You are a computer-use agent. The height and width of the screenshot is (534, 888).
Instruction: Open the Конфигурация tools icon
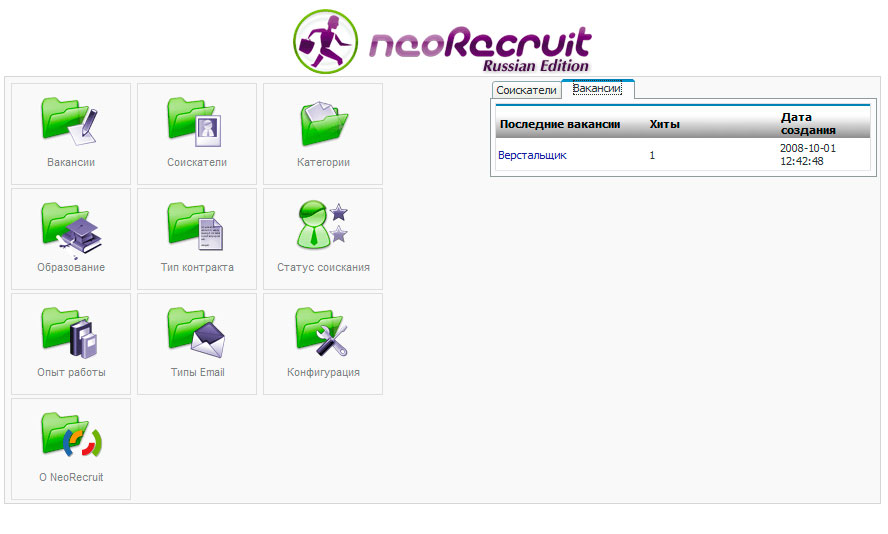coord(322,332)
